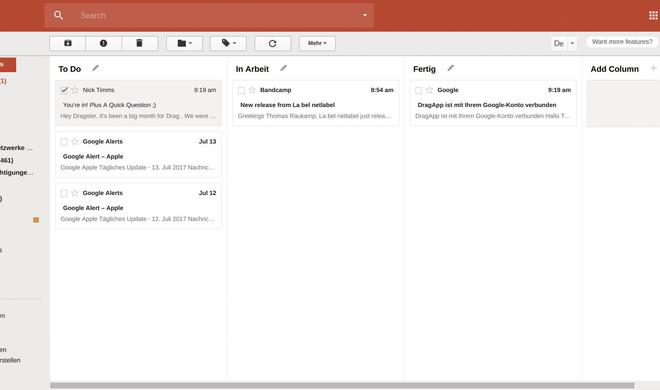The height and width of the screenshot is (390, 660).
Task: Star the DragApp ist mit Ihrem Google-Konto email
Action: [430, 90]
